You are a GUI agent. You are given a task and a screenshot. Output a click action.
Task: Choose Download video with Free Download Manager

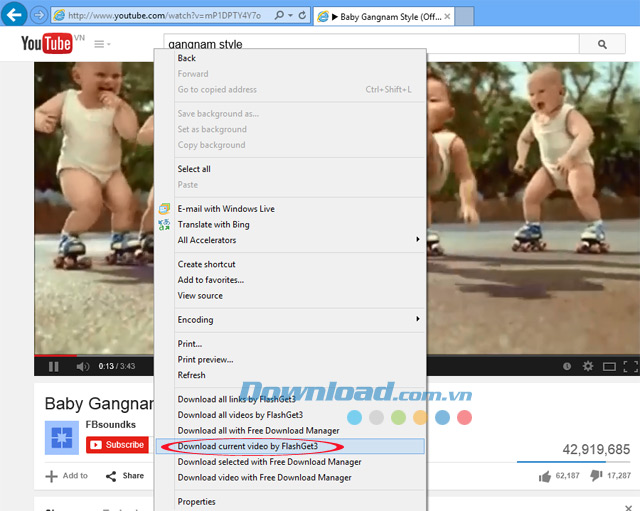[289, 478]
